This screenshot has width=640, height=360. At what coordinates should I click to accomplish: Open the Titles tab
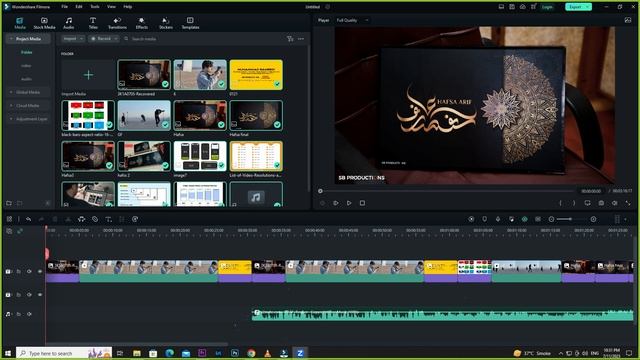[x=93, y=23]
